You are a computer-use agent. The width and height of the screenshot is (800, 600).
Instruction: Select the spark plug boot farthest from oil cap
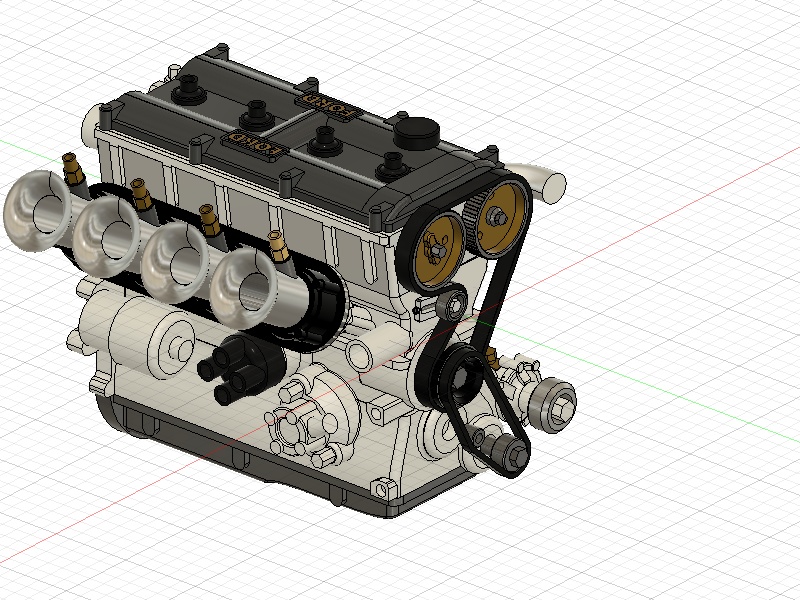188,89
